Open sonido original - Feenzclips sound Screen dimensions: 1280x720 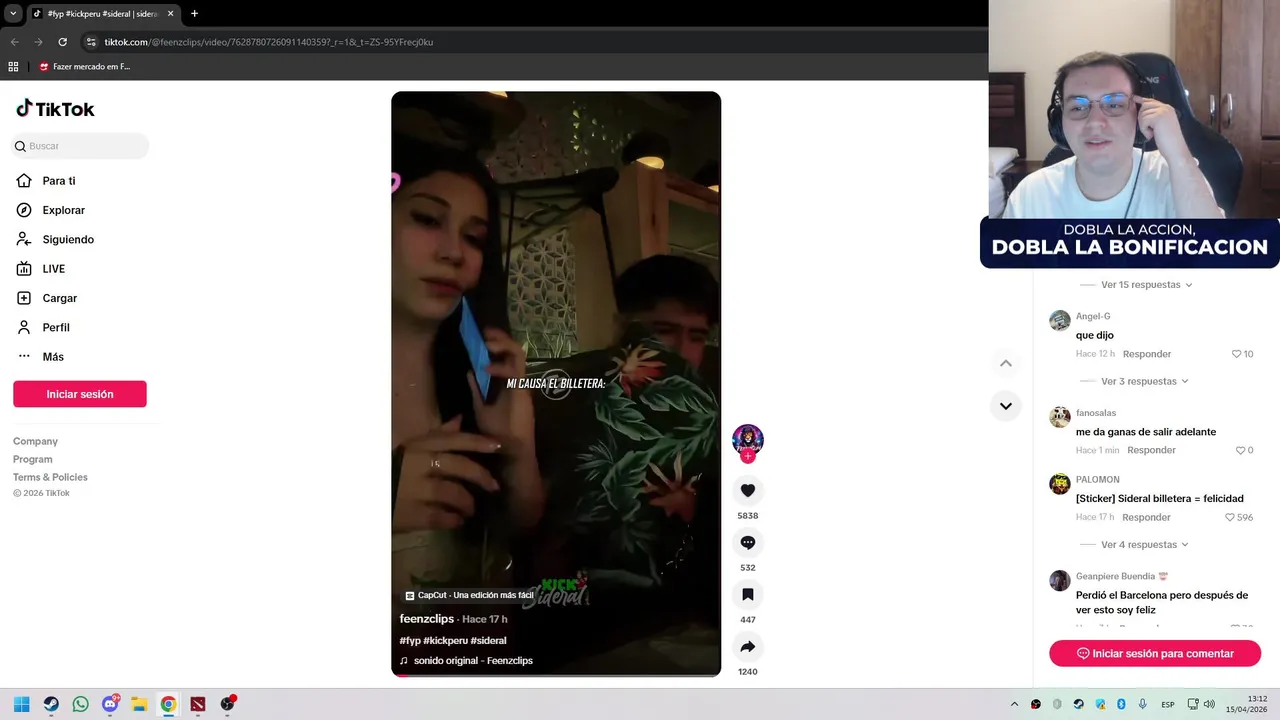pyautogui.click(x=466, y=661)
